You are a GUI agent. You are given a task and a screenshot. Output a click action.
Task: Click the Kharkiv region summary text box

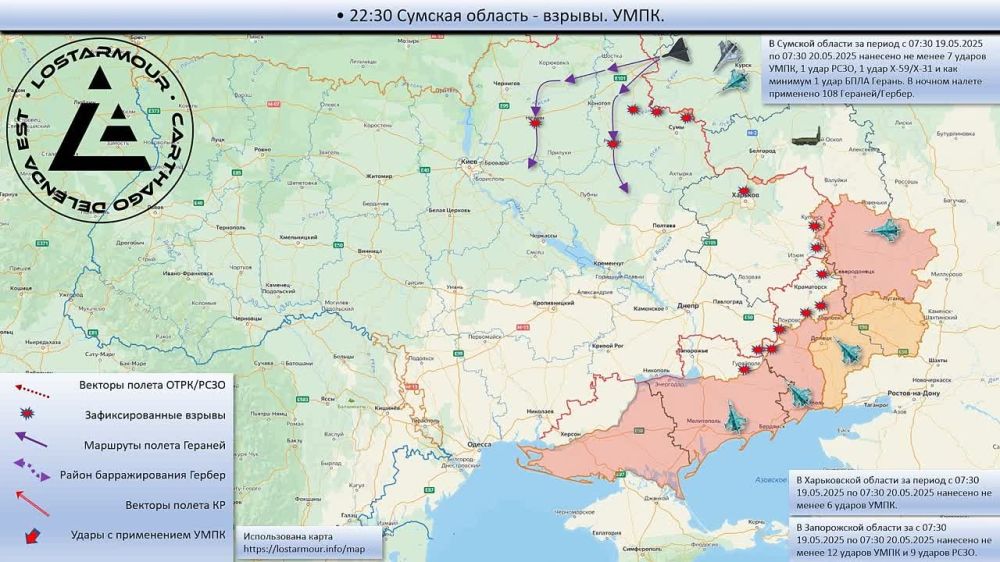pos(892,492)
